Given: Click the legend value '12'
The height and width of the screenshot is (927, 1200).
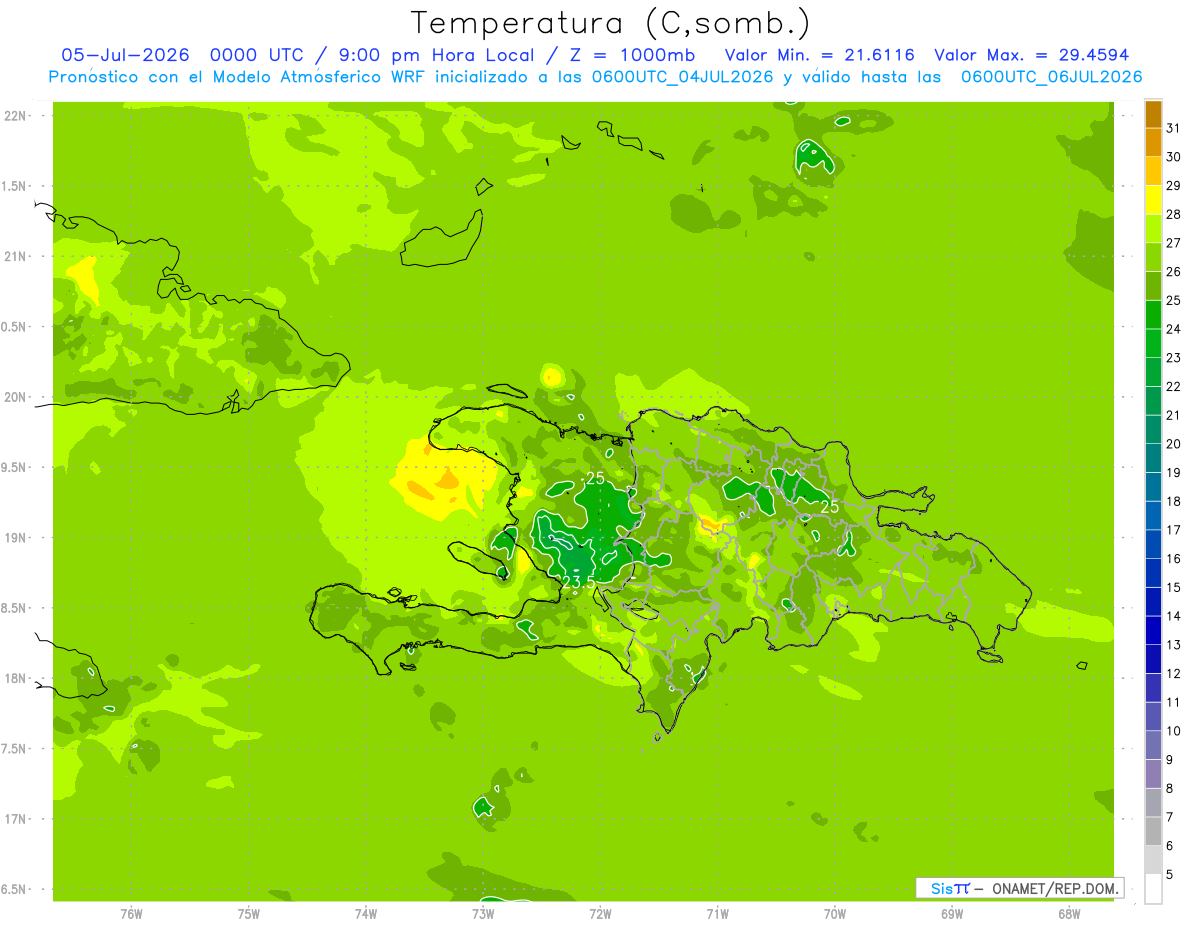Looking at the screenshot, I should click(1173, 674).
